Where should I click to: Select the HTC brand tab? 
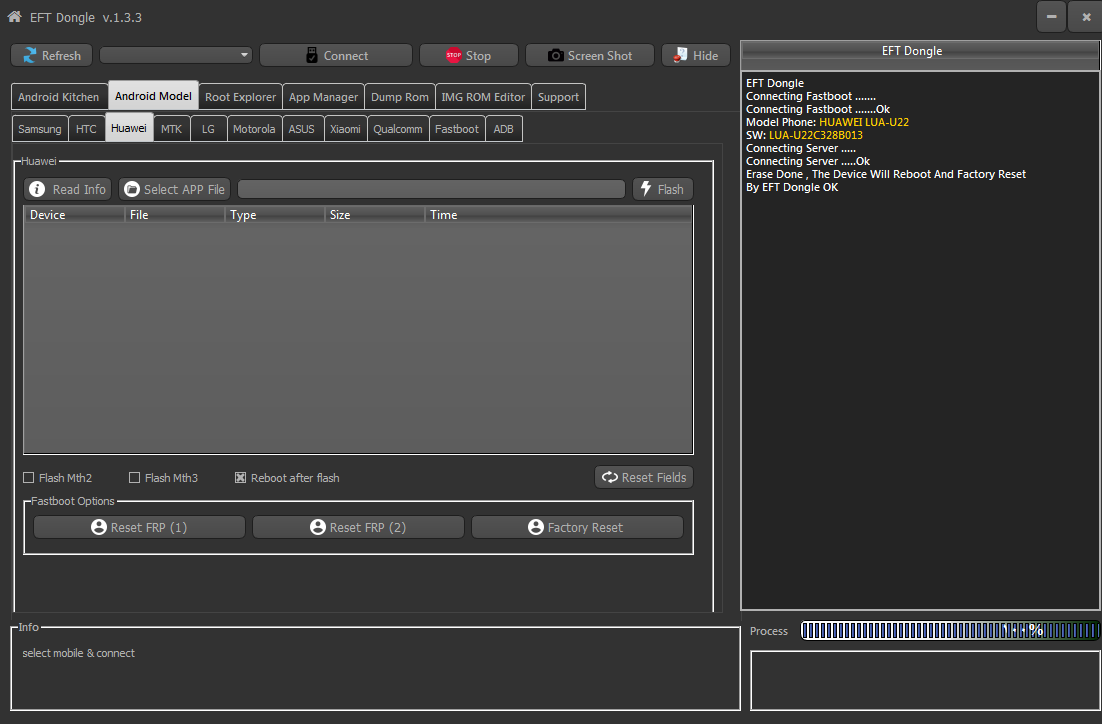point(86,129)
